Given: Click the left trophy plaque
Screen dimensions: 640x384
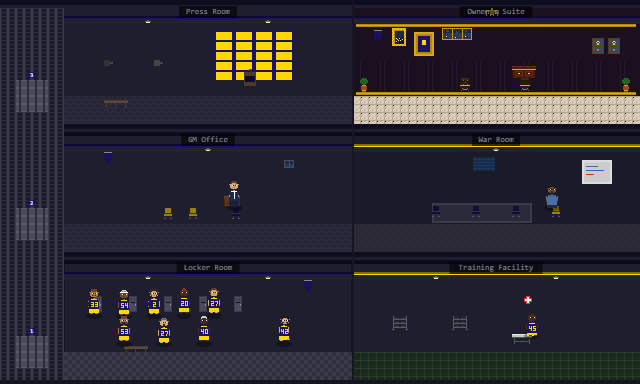Looking at the screenshot, I should 598,46.
